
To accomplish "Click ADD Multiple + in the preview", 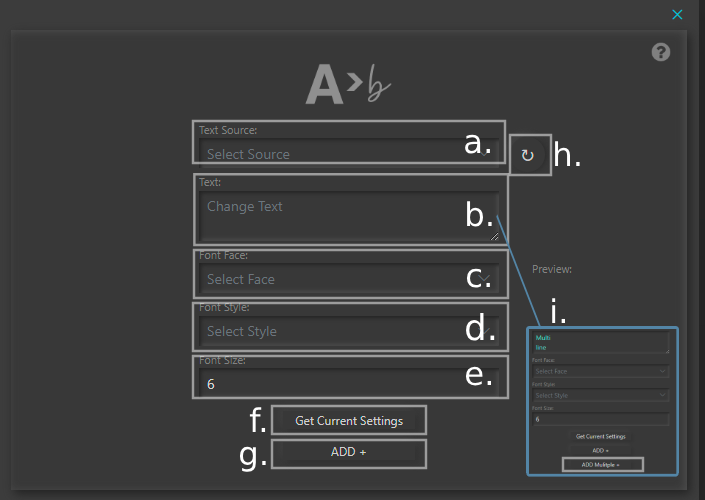I will [x=601, y=465].
